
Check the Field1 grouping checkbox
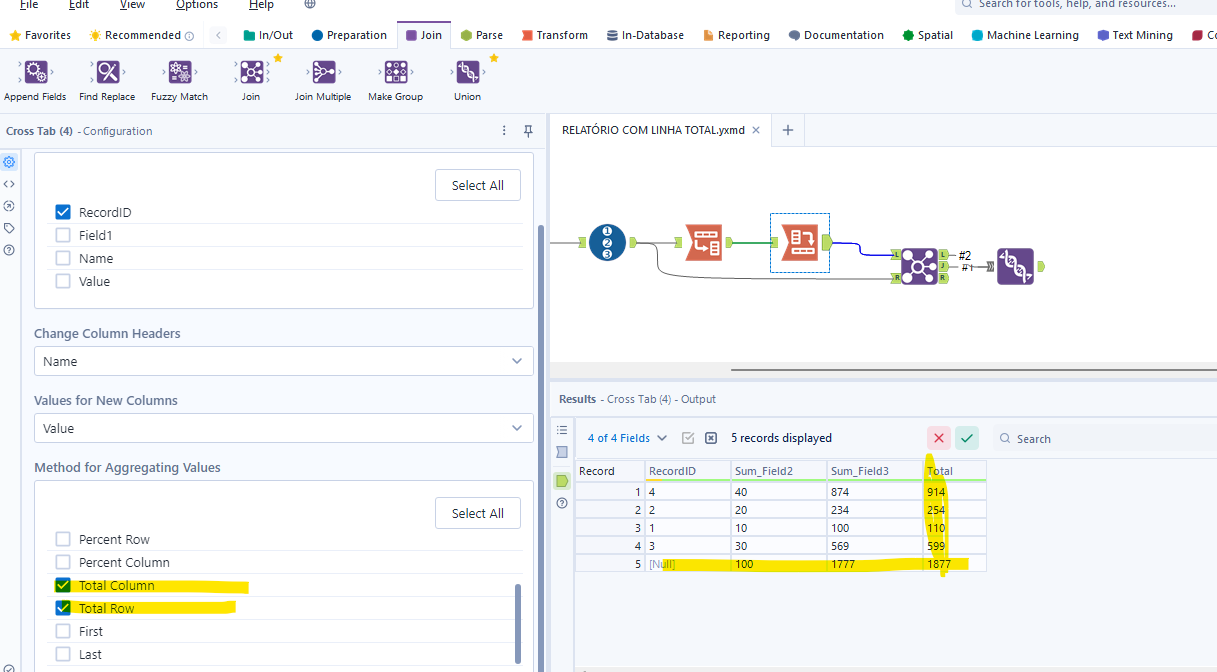click(62, 235)
